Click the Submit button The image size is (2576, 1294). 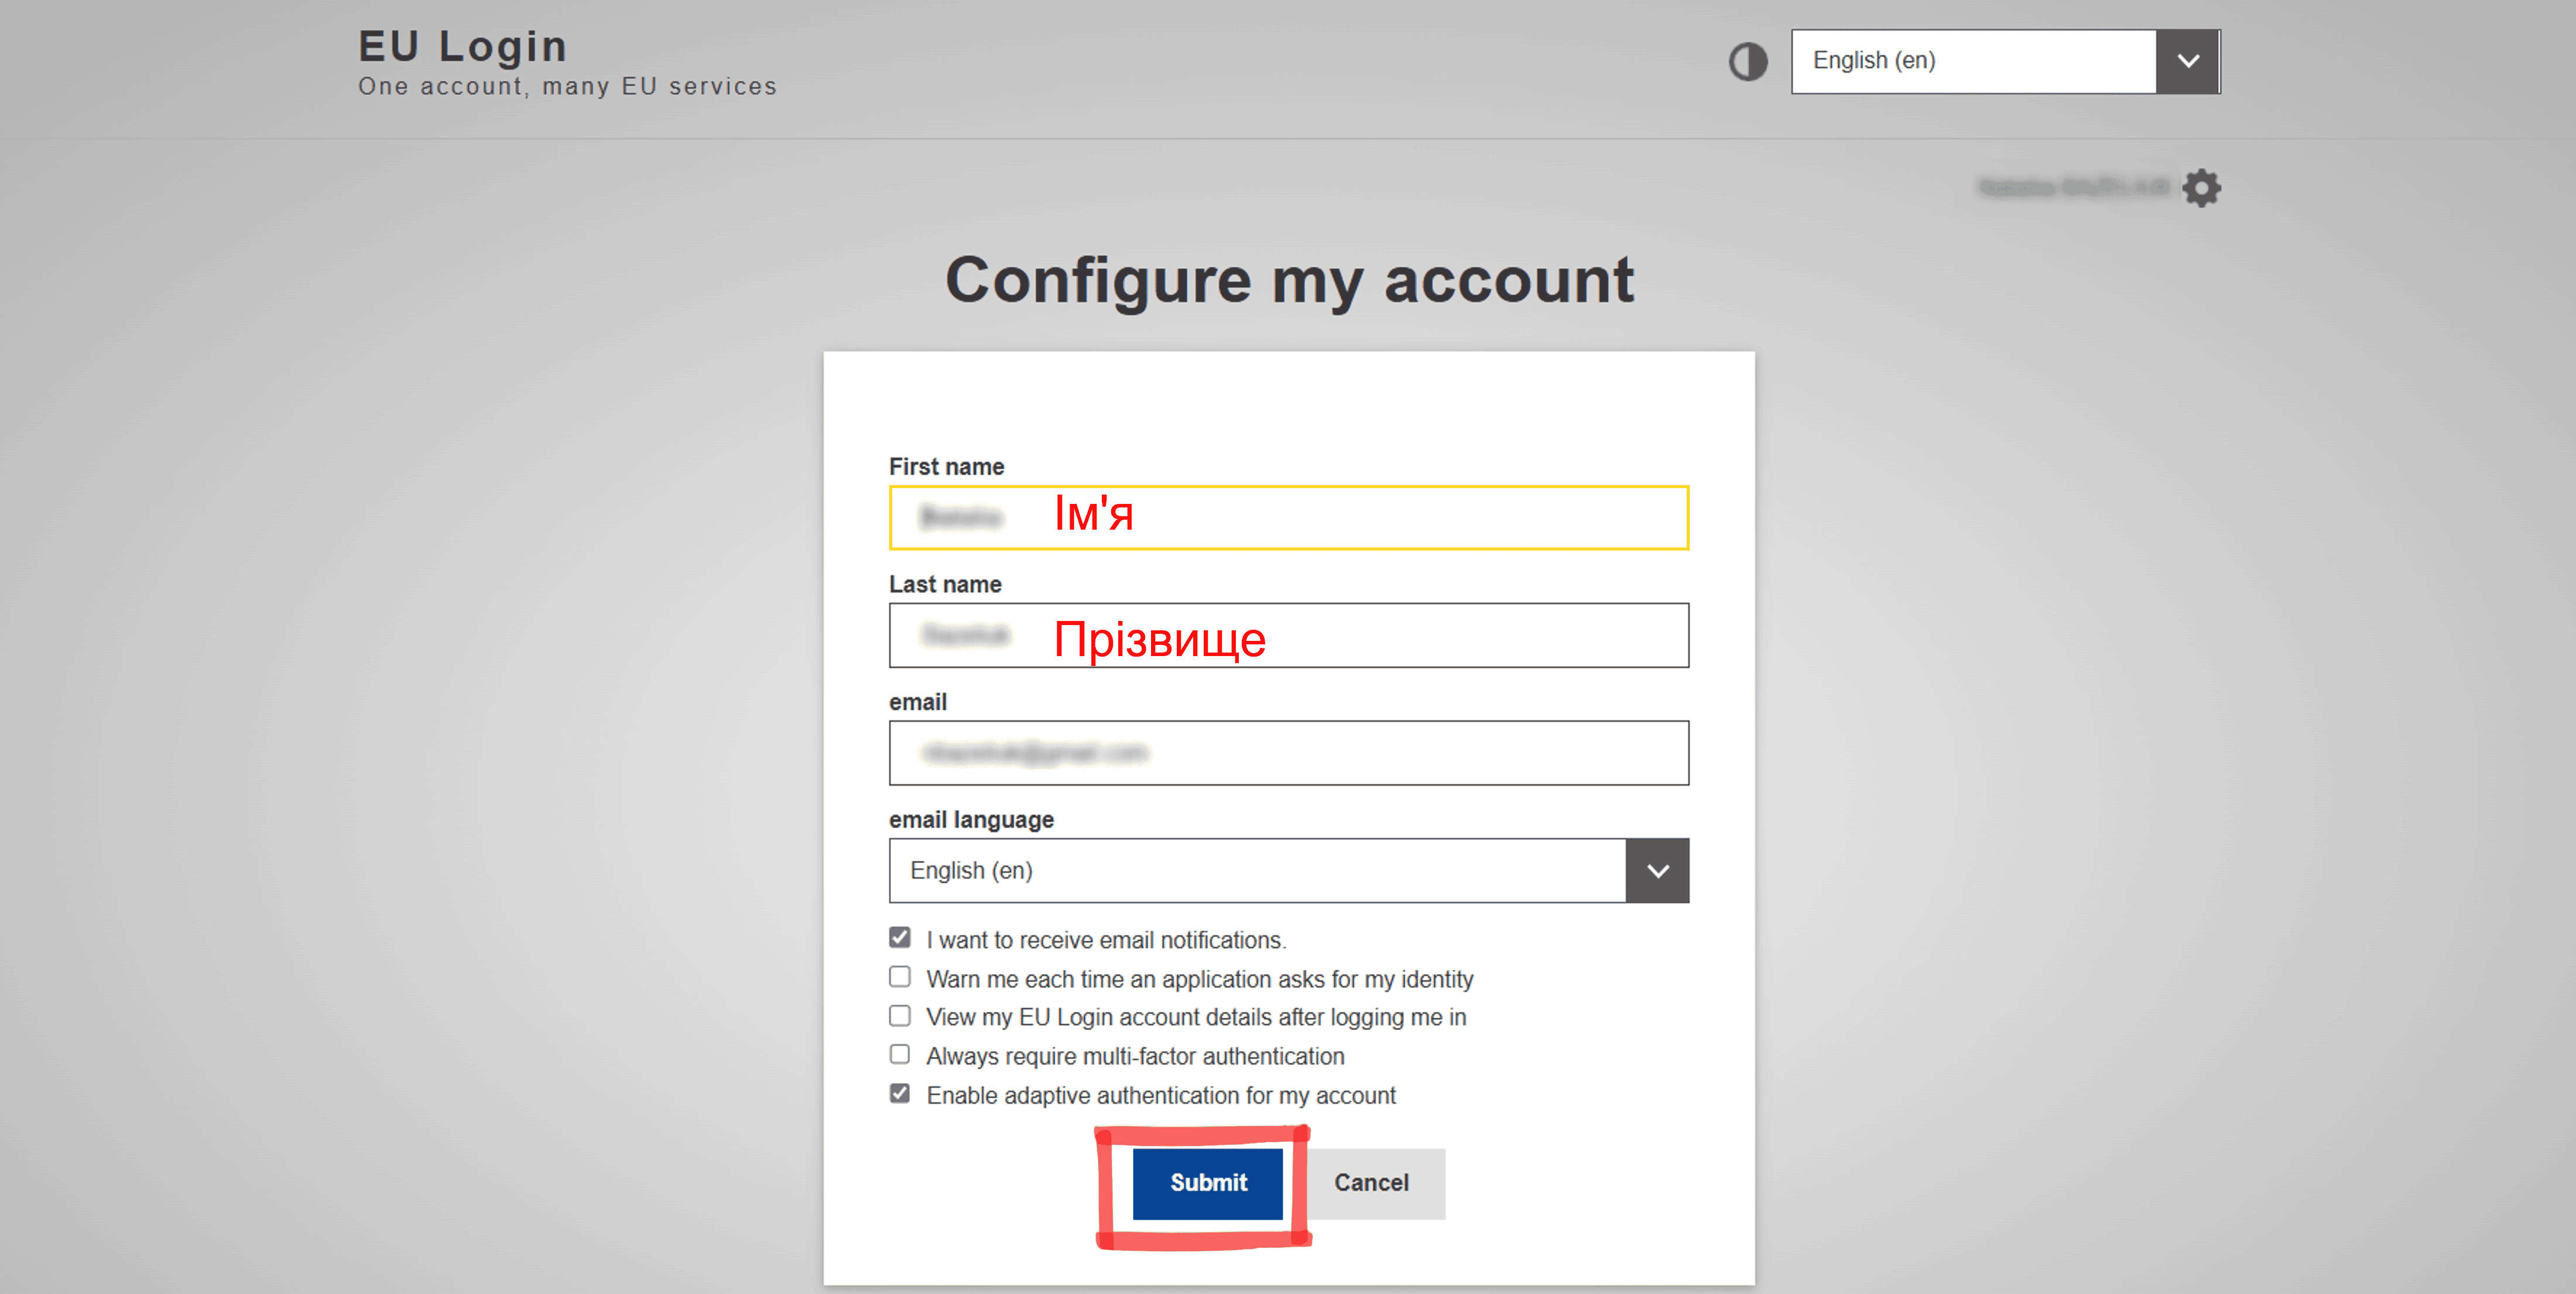(x=1208, y=1184)
